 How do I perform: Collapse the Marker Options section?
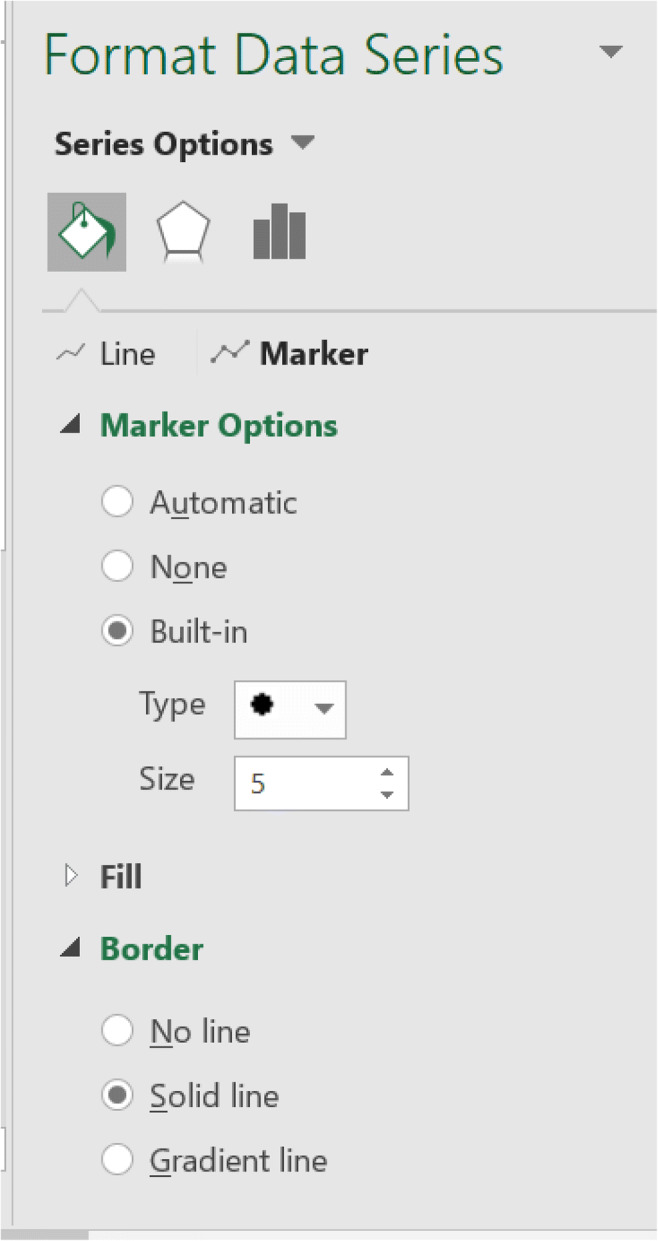click(70, 427)
